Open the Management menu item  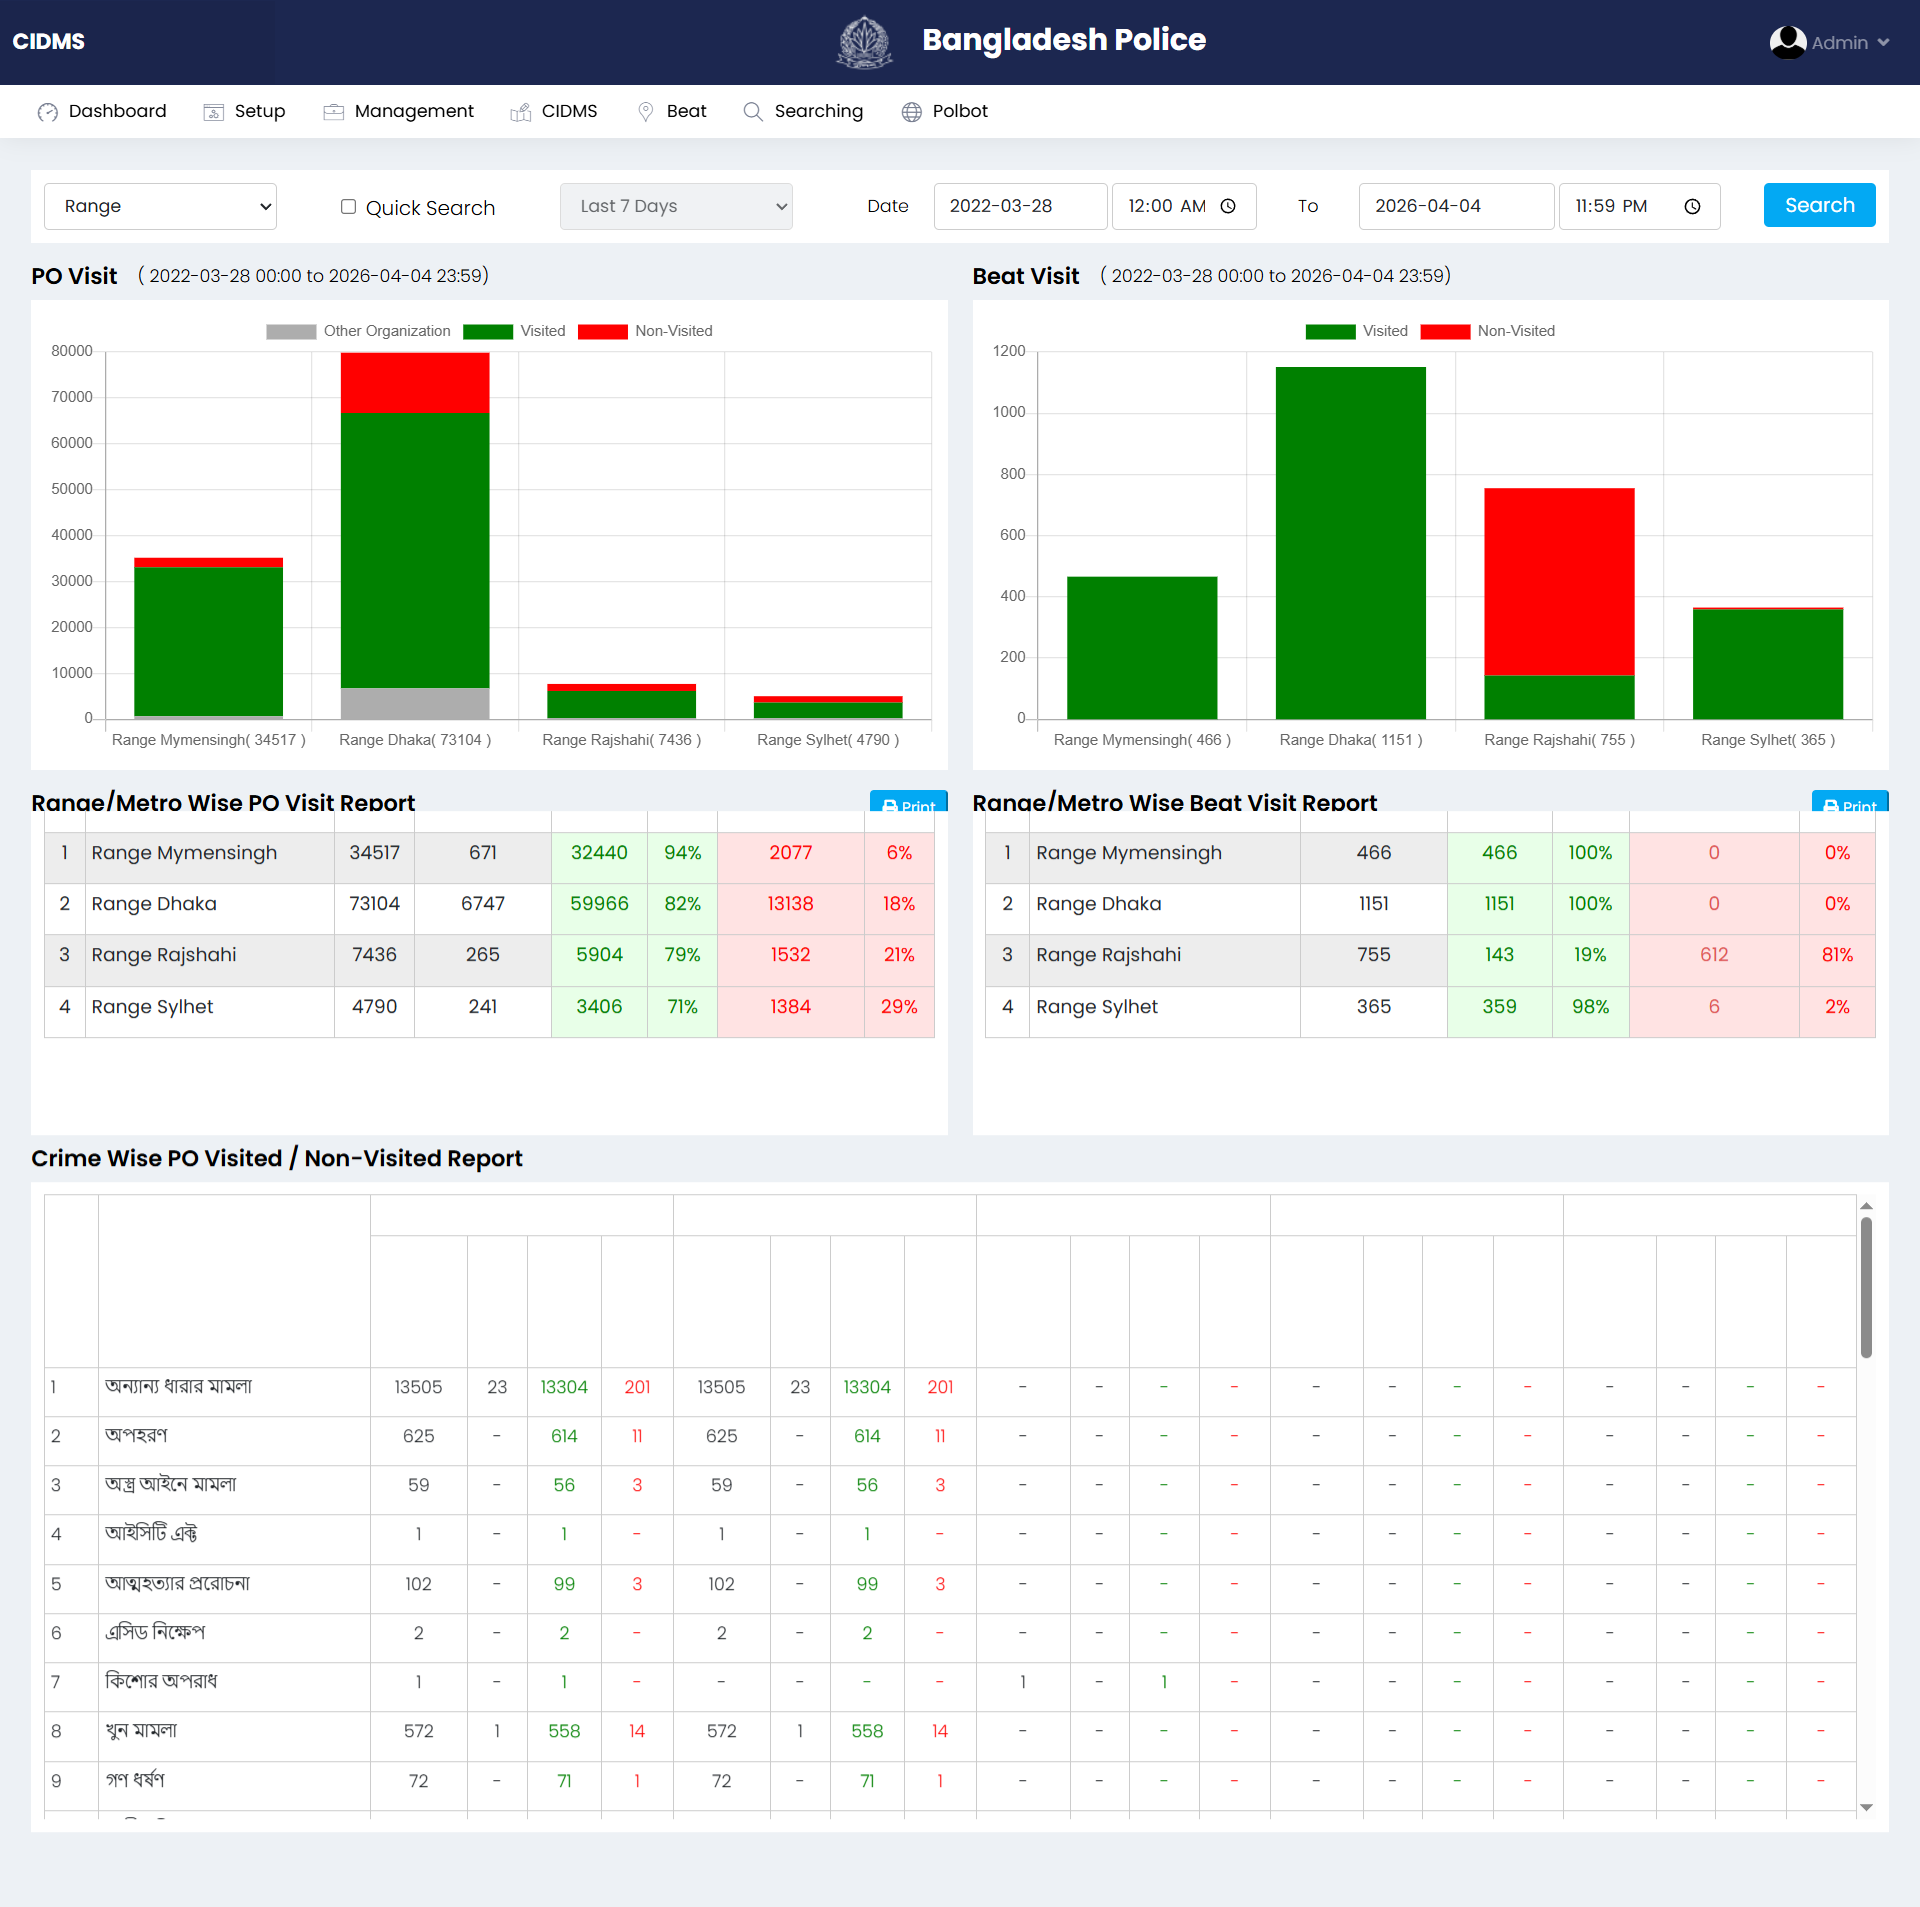pos(414,111)
